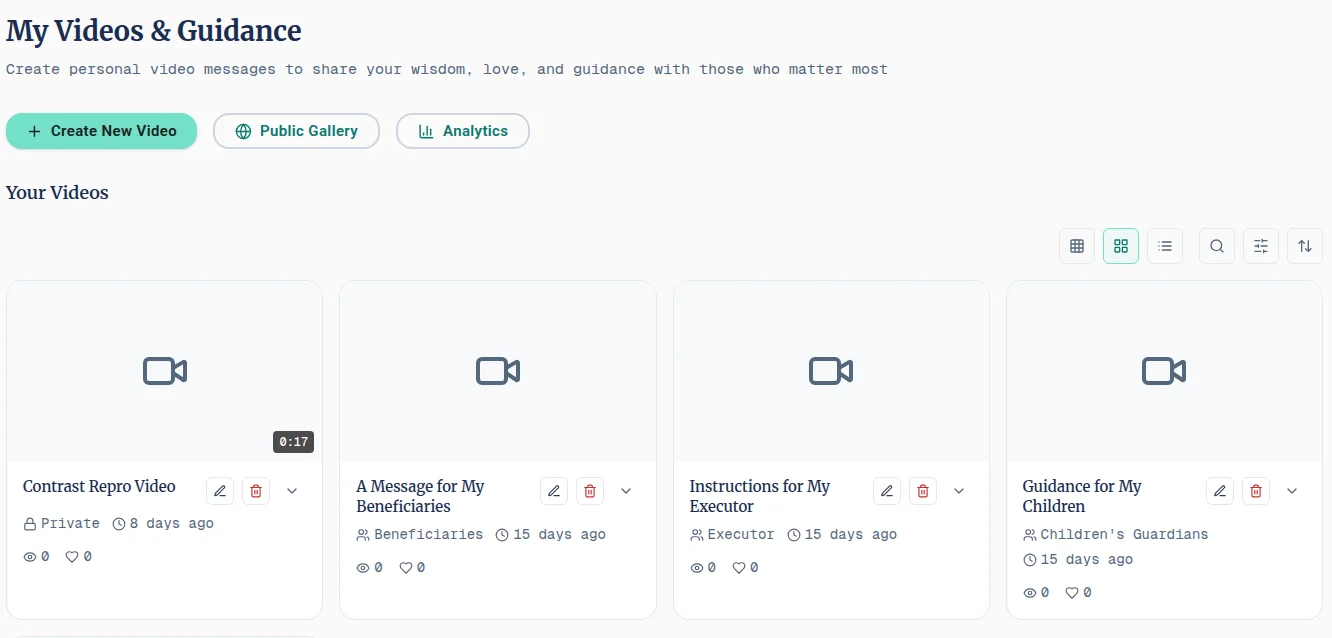This screenshot has width=1332, height=638.
Task: Click views eye icon on Contrast Repro Video
Action: pos(30,557)
